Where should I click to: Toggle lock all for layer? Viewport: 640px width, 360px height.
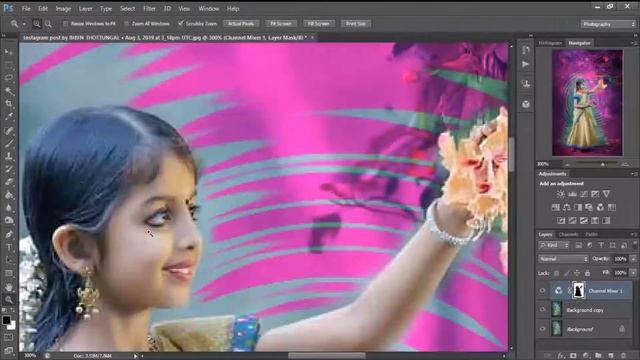(587, 273)
